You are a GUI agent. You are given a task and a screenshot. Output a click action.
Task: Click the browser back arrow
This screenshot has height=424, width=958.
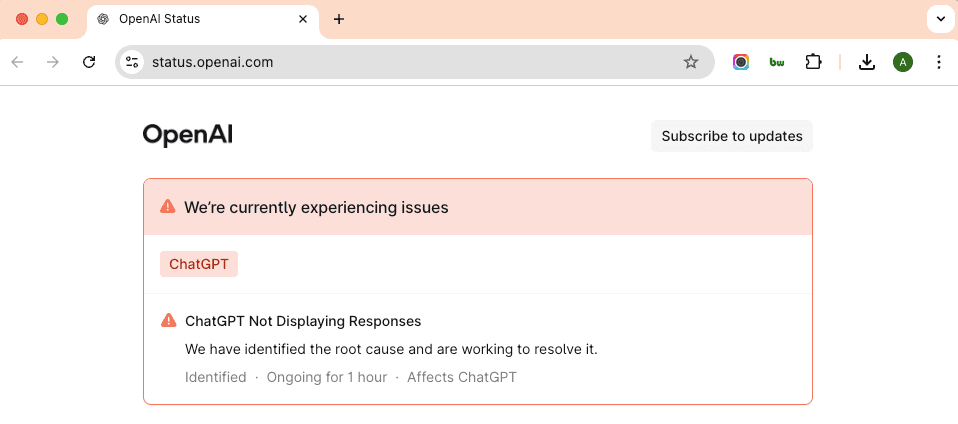(x=18, y=62)
